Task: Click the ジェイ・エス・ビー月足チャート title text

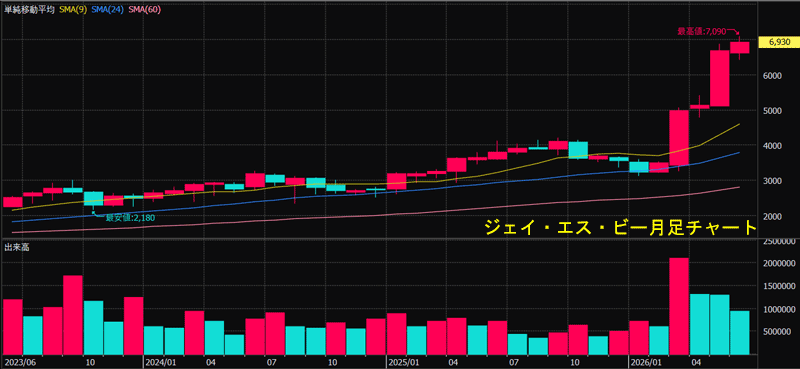Action: click(620, 228)
